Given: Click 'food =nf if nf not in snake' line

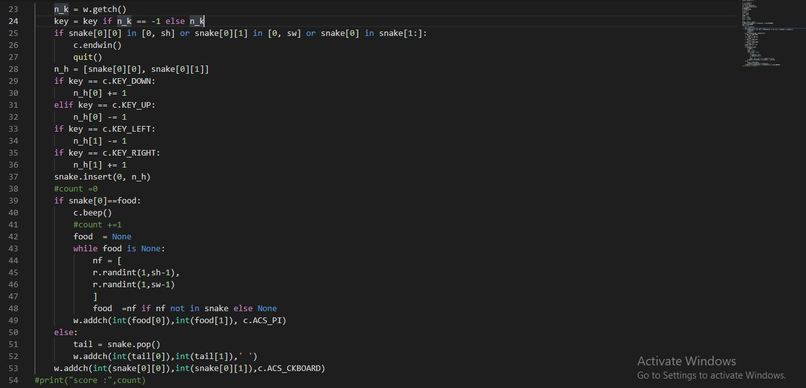Looking at the screenshot, I should [185, 308].
